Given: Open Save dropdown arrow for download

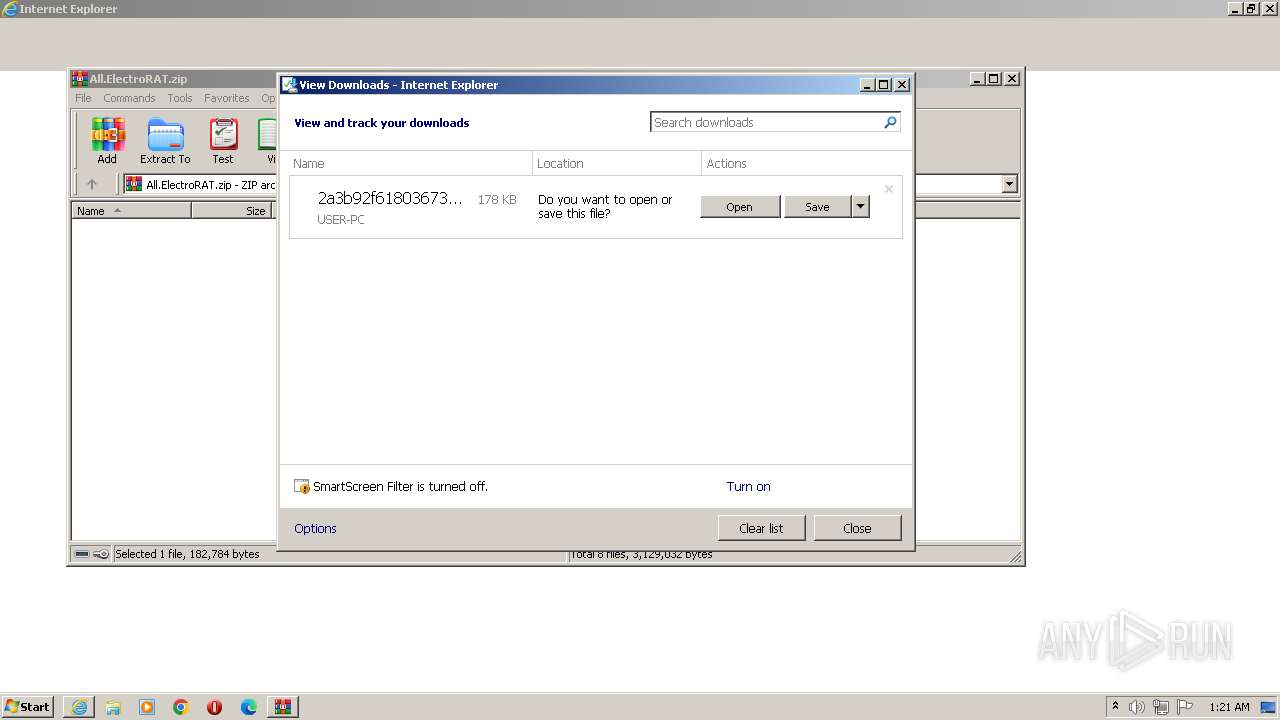Looking at the screenshot, I should pyautogui.click(x=860, y=207).
